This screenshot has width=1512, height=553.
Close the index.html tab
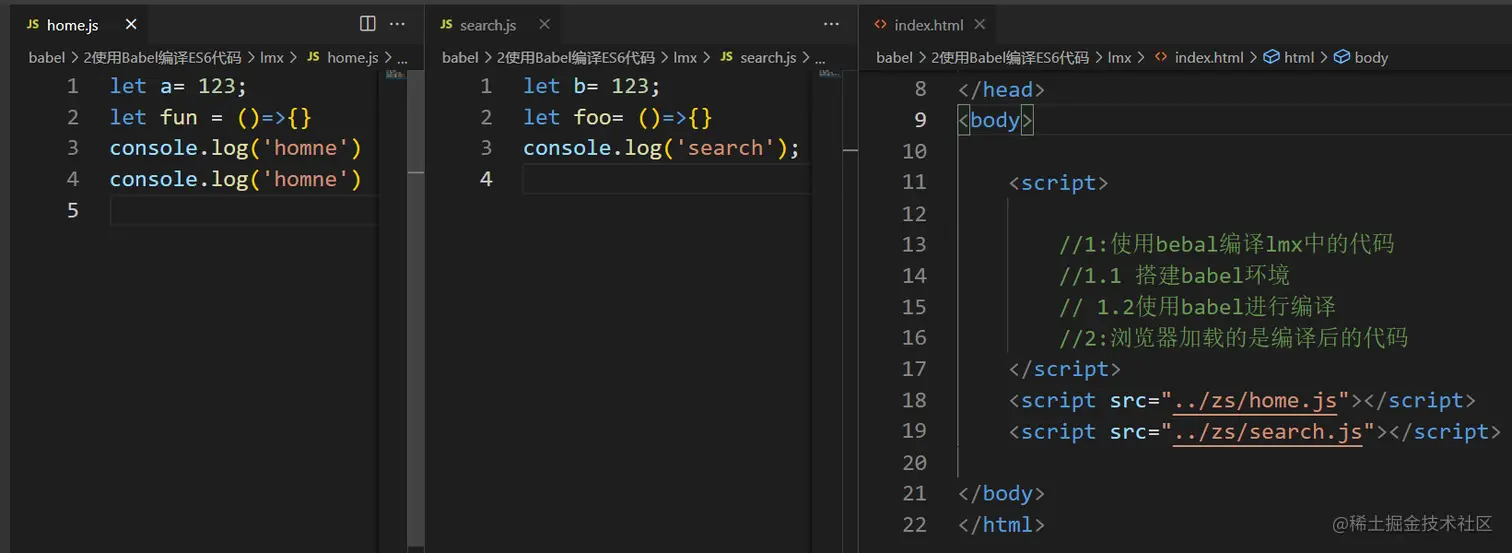point(979,24)
